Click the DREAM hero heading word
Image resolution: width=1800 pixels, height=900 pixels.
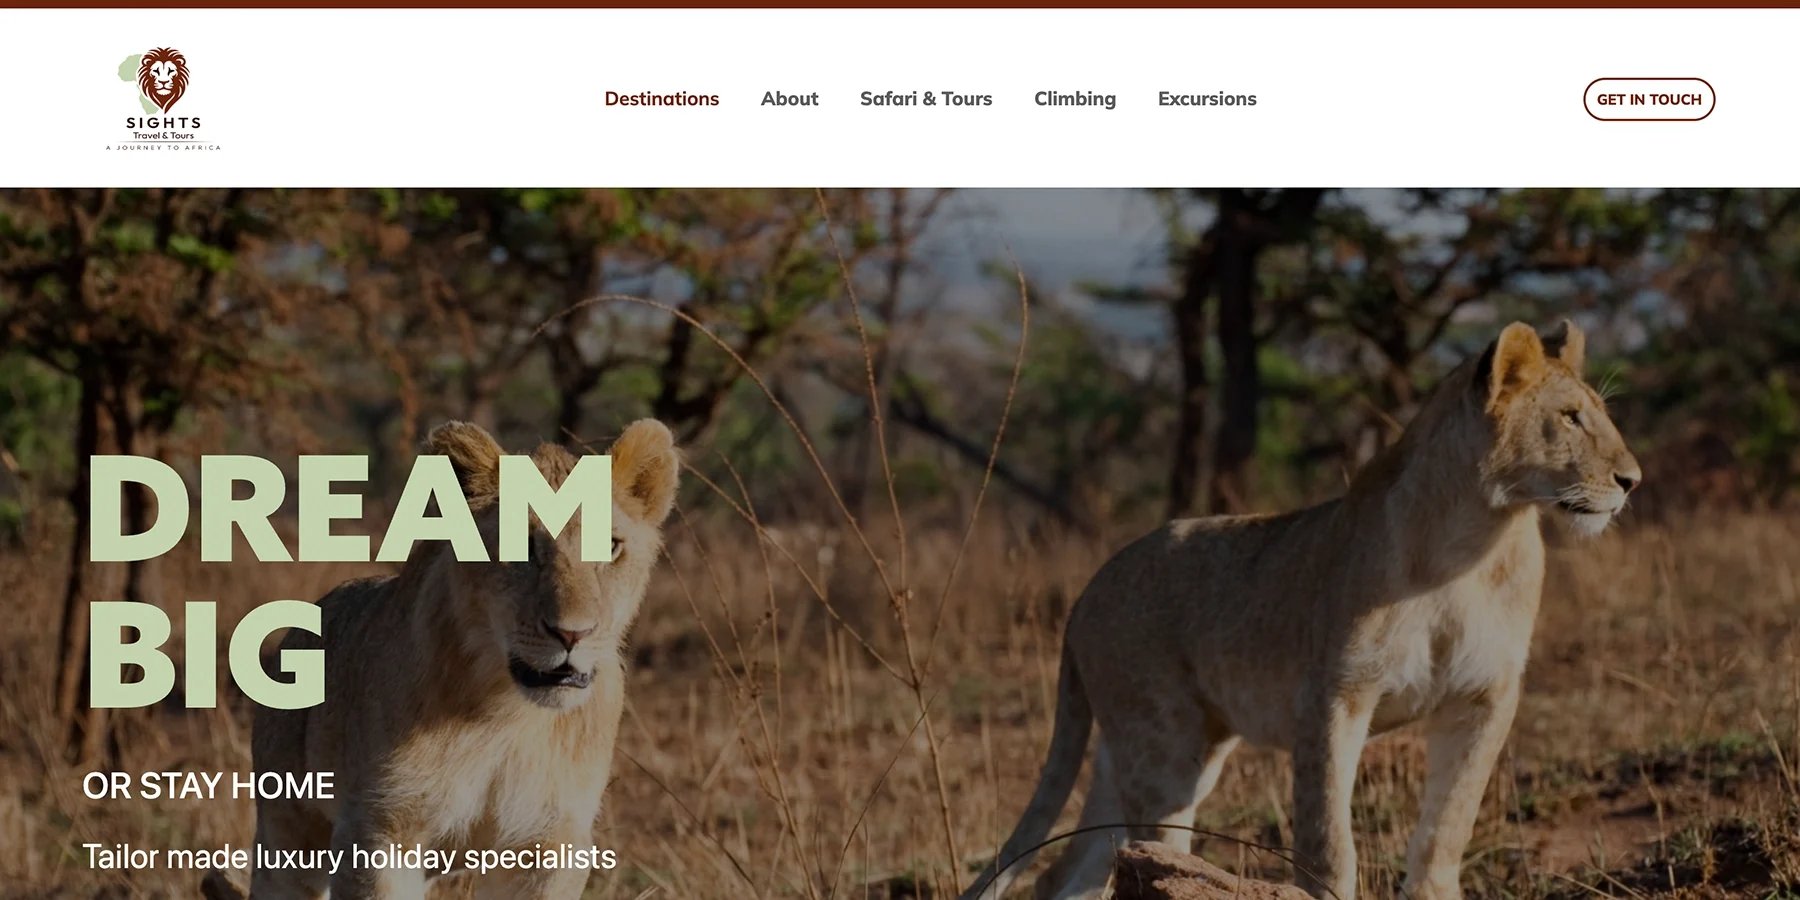351,510
